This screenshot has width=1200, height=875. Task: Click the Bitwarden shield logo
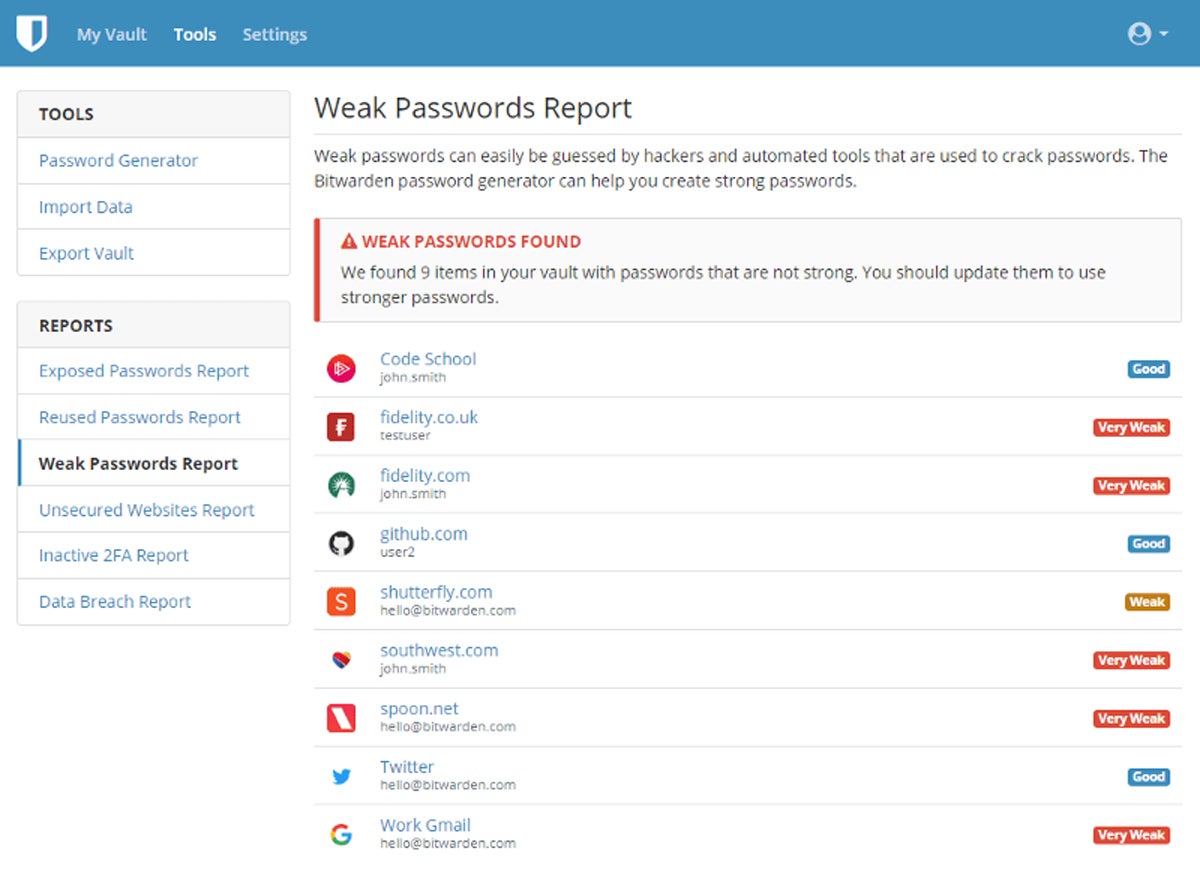click(x=32, y=34)
